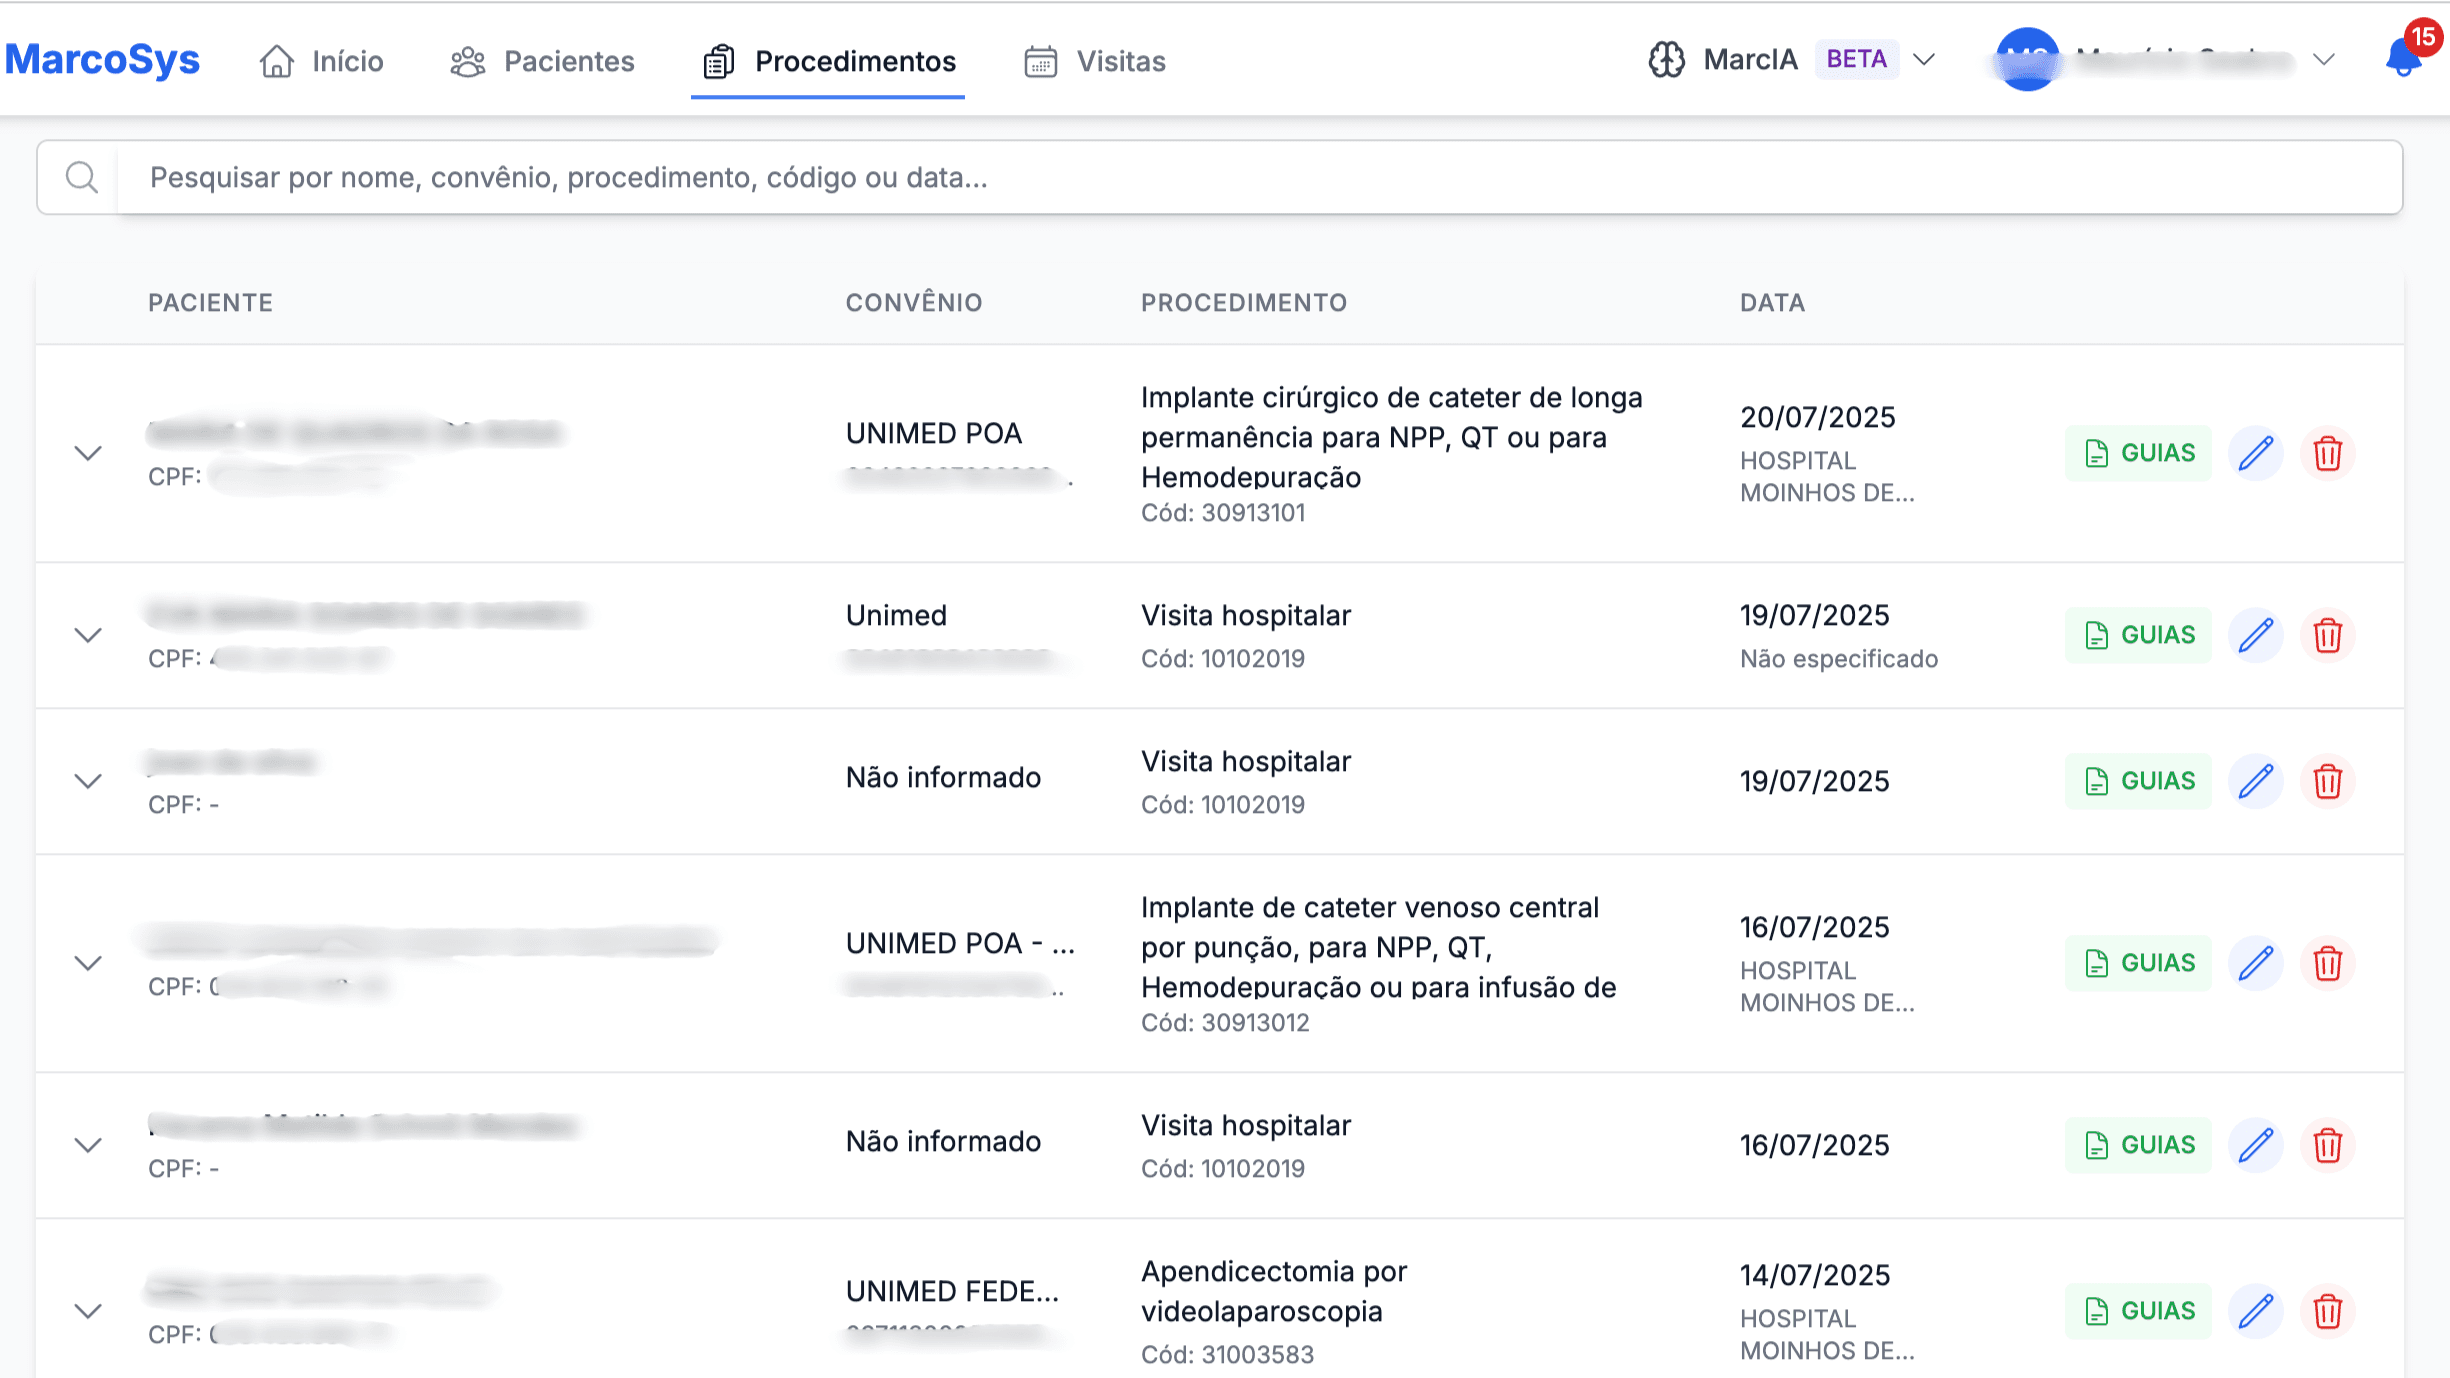2450x1378 pixels.
Task: Open the Visitas tab
Action: pos(1120,61)
